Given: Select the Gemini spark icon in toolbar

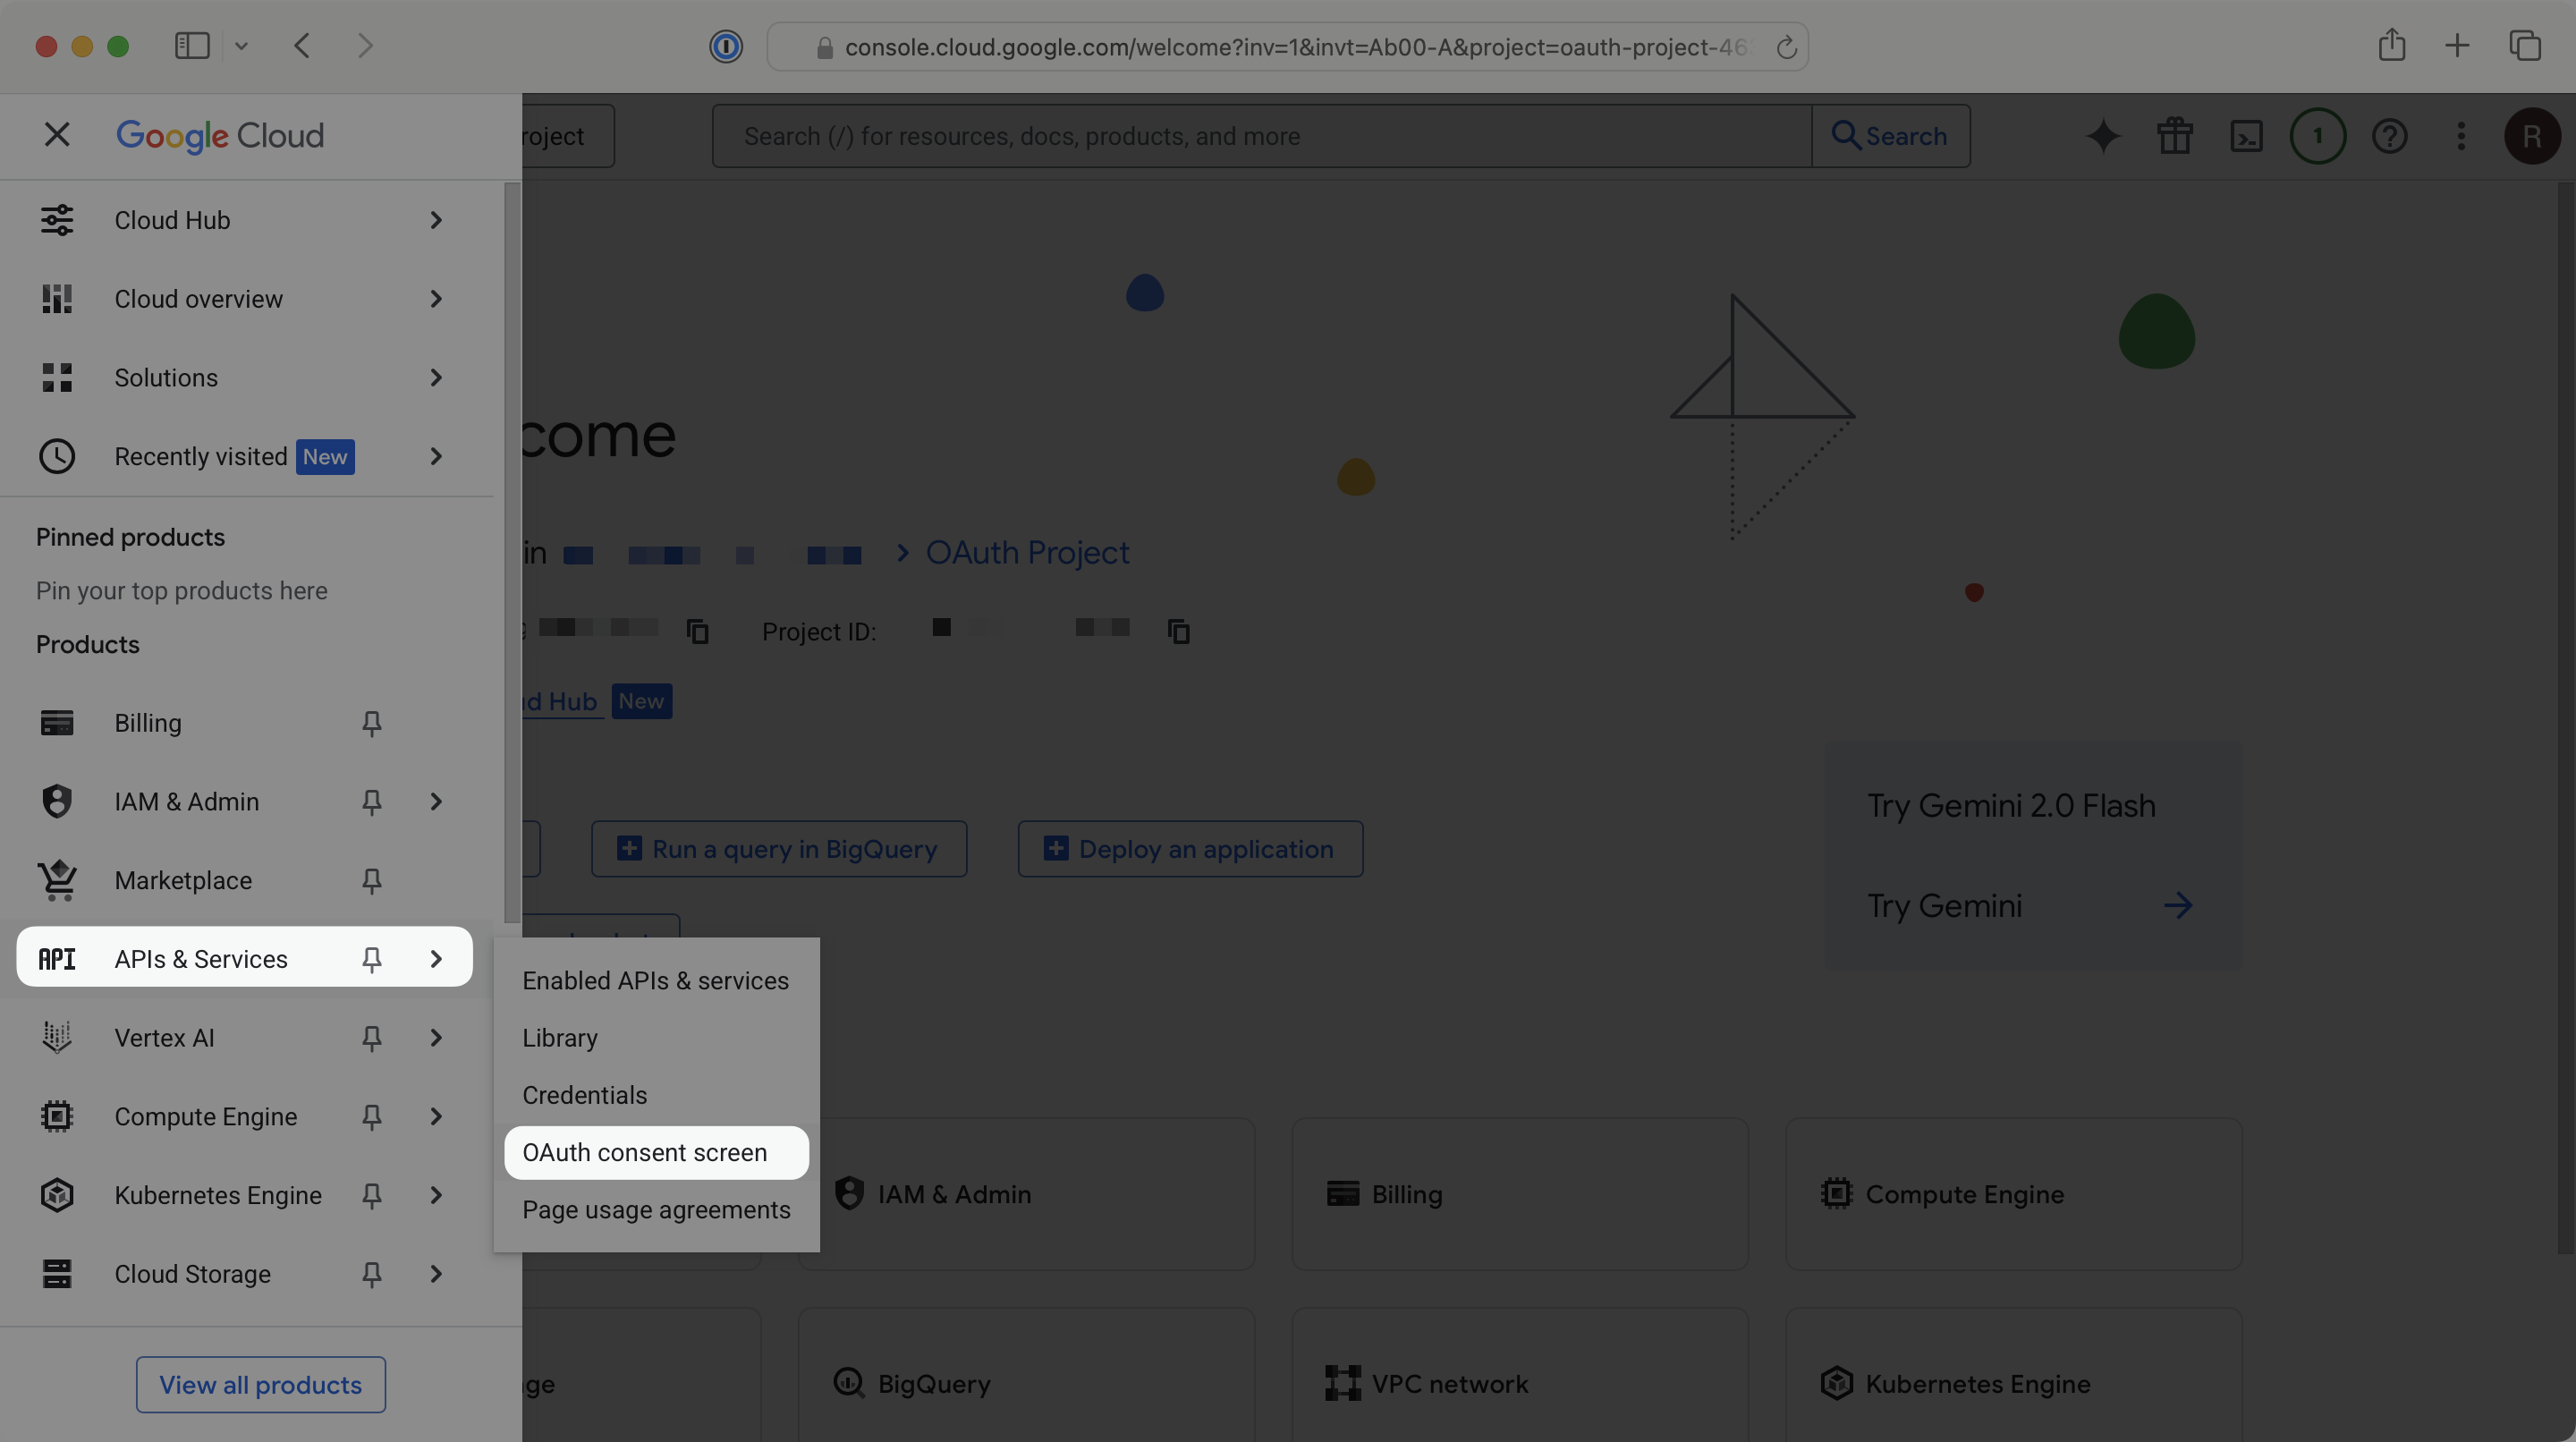Looking at the screenshot, I should click(x=2103, y=136).
